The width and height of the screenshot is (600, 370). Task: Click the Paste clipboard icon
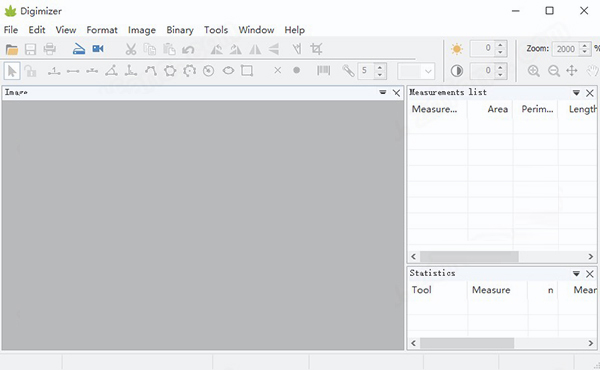click(x=169, y=49)
